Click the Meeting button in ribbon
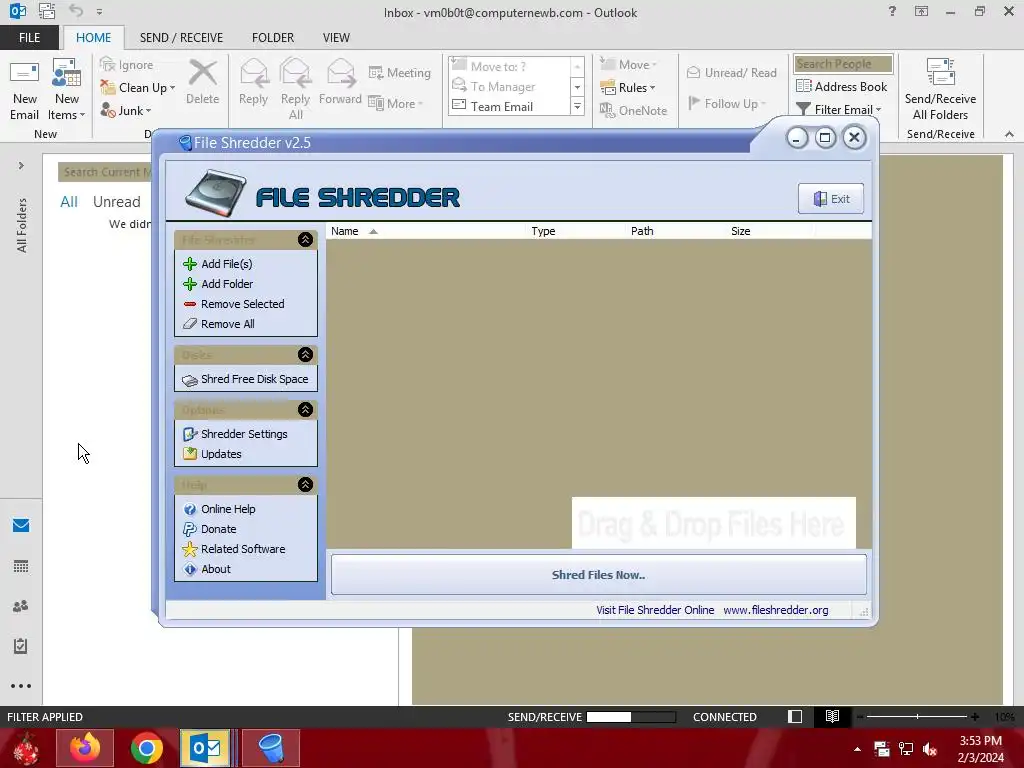Image resolution: width=1024 pixels, height=768 pixels. (400, 72)
